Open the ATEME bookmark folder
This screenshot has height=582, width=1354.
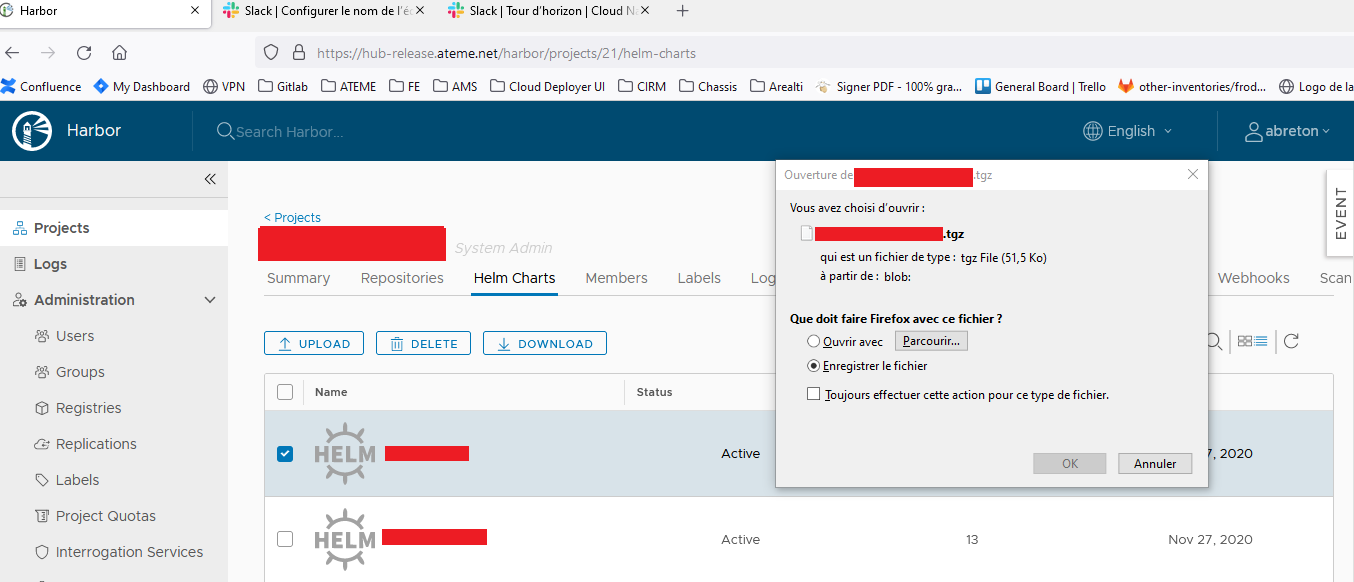[x=349, y=87]
